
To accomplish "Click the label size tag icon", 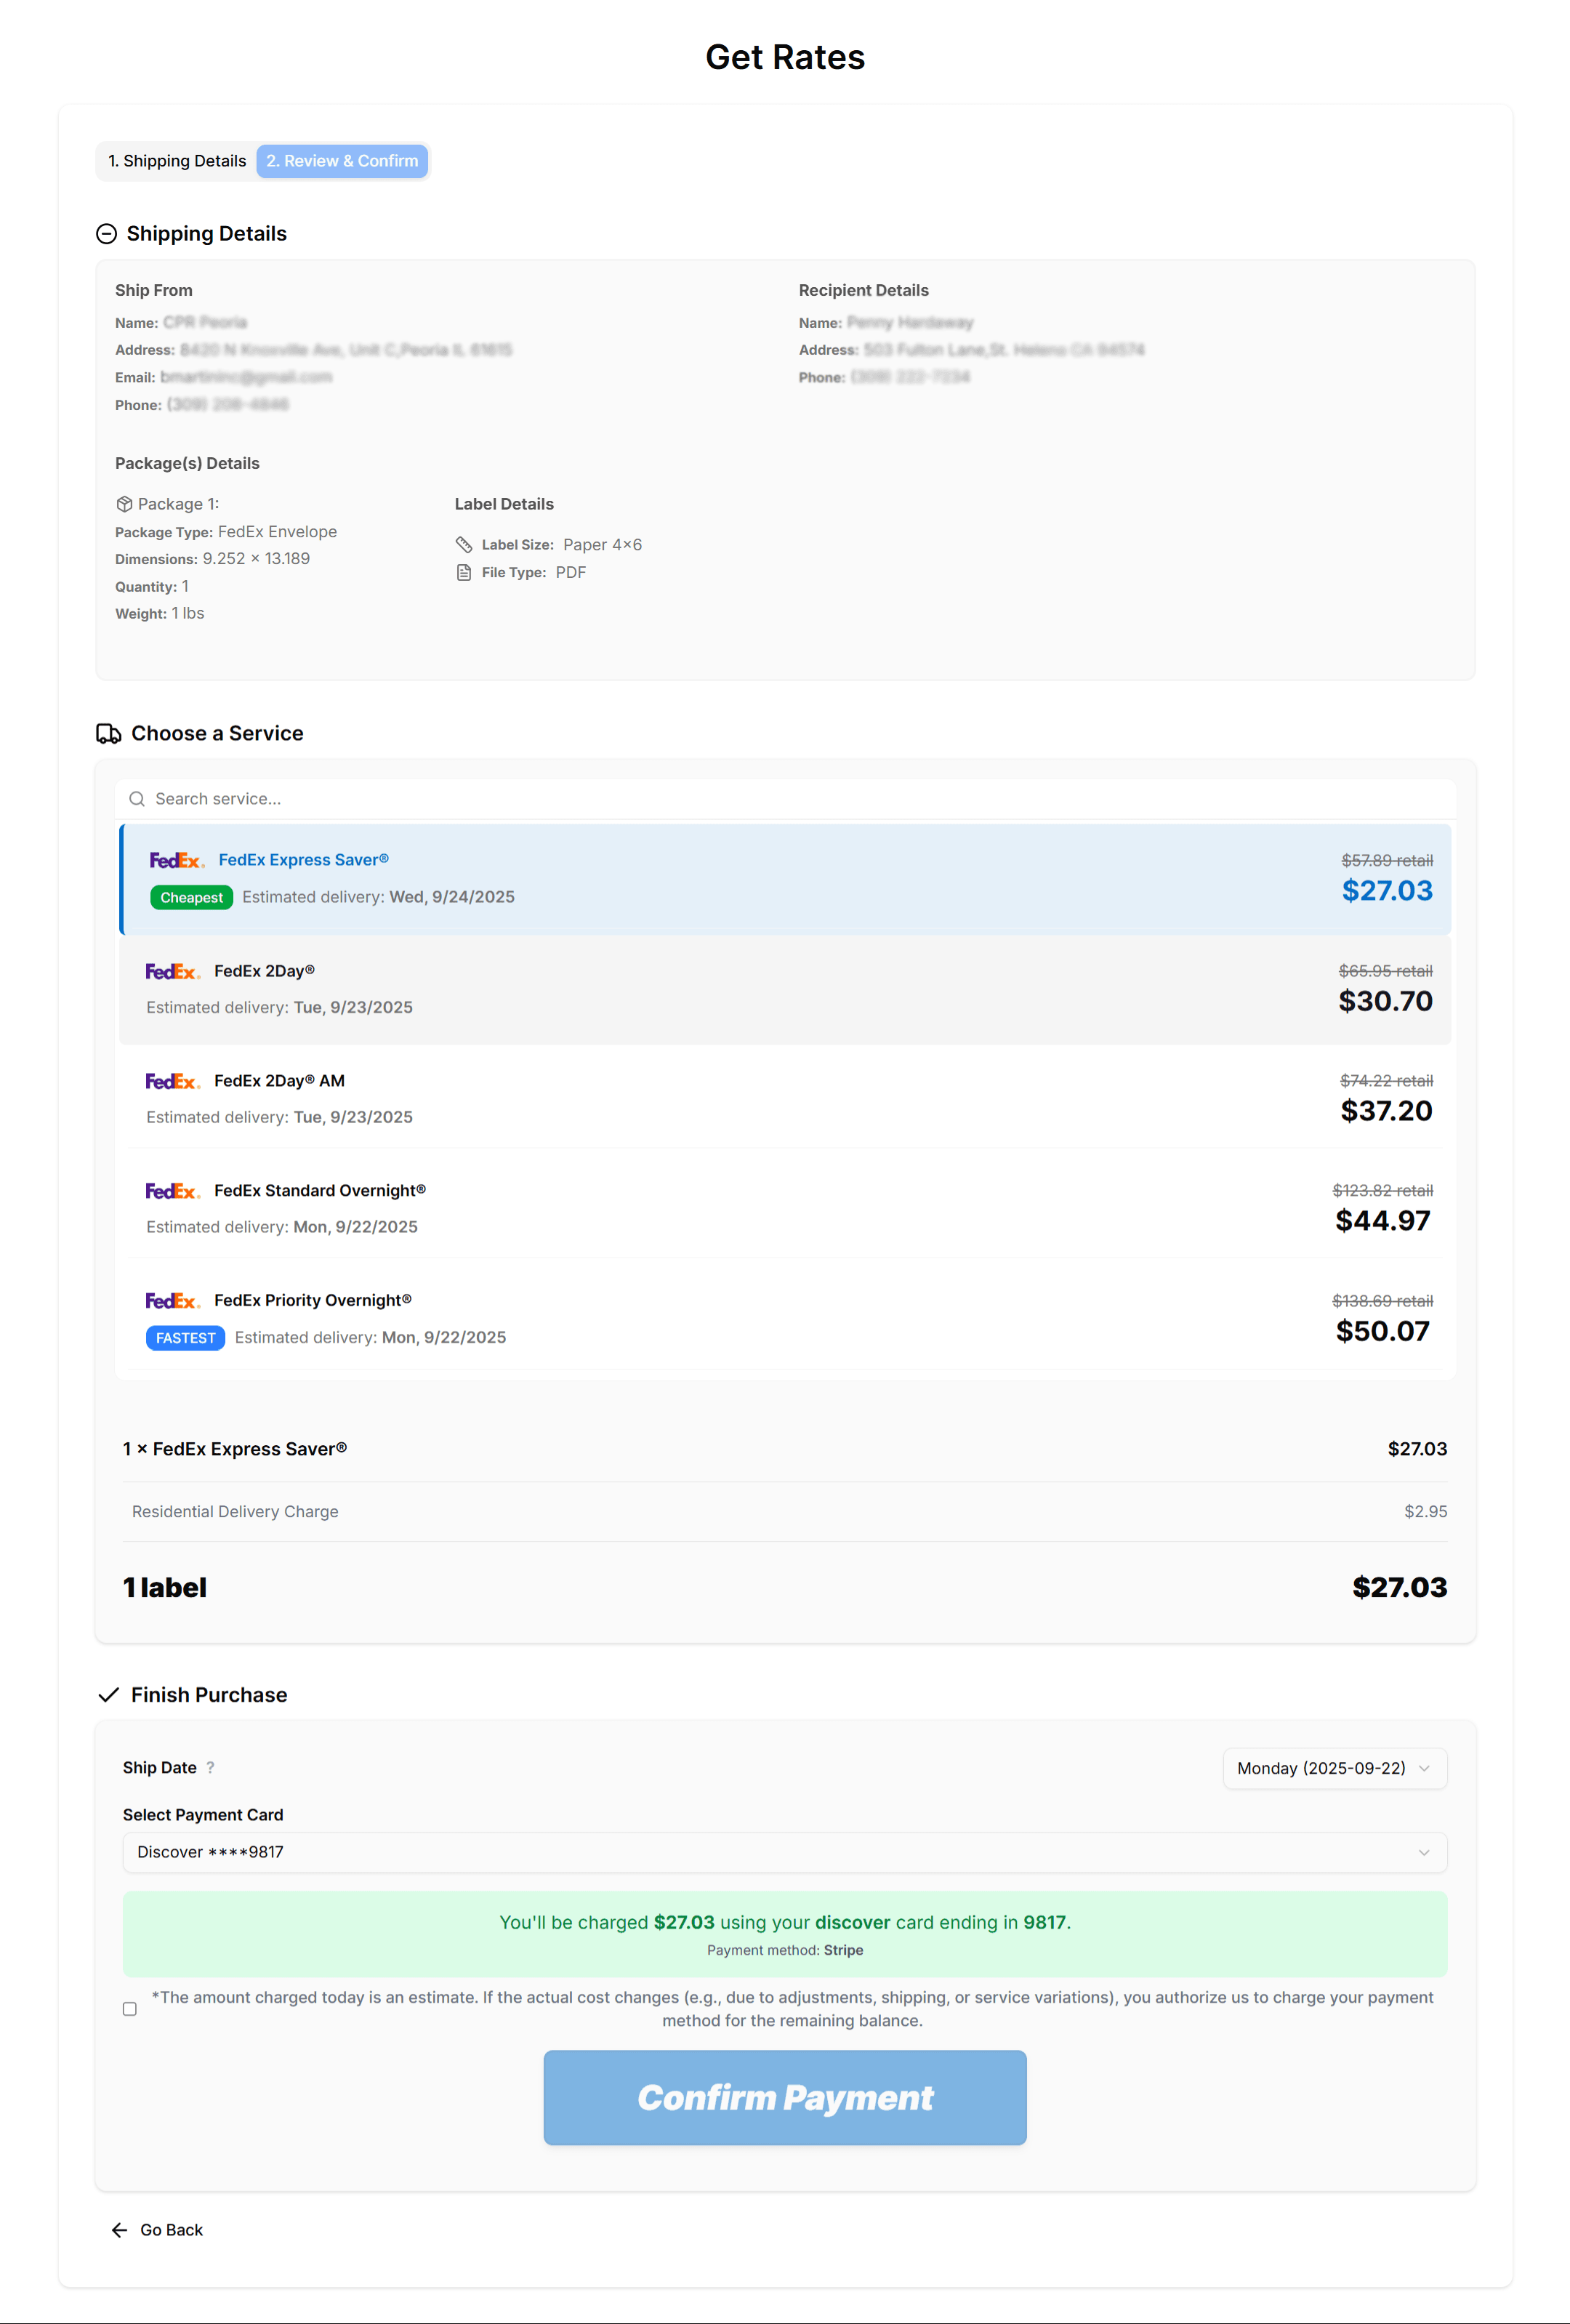I will tap(464, 545).
